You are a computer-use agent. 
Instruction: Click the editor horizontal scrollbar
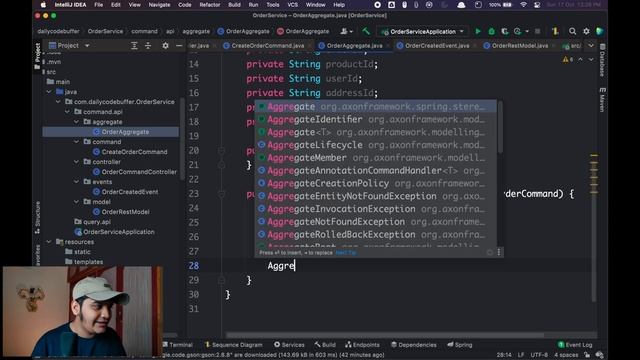click(x=384, y=335)
